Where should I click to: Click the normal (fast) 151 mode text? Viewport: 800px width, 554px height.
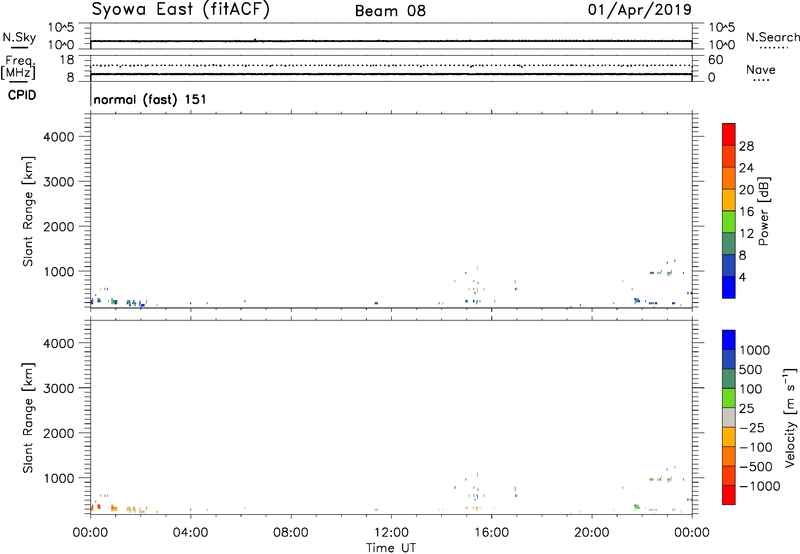pyautogui.click(x=144, y=100)
